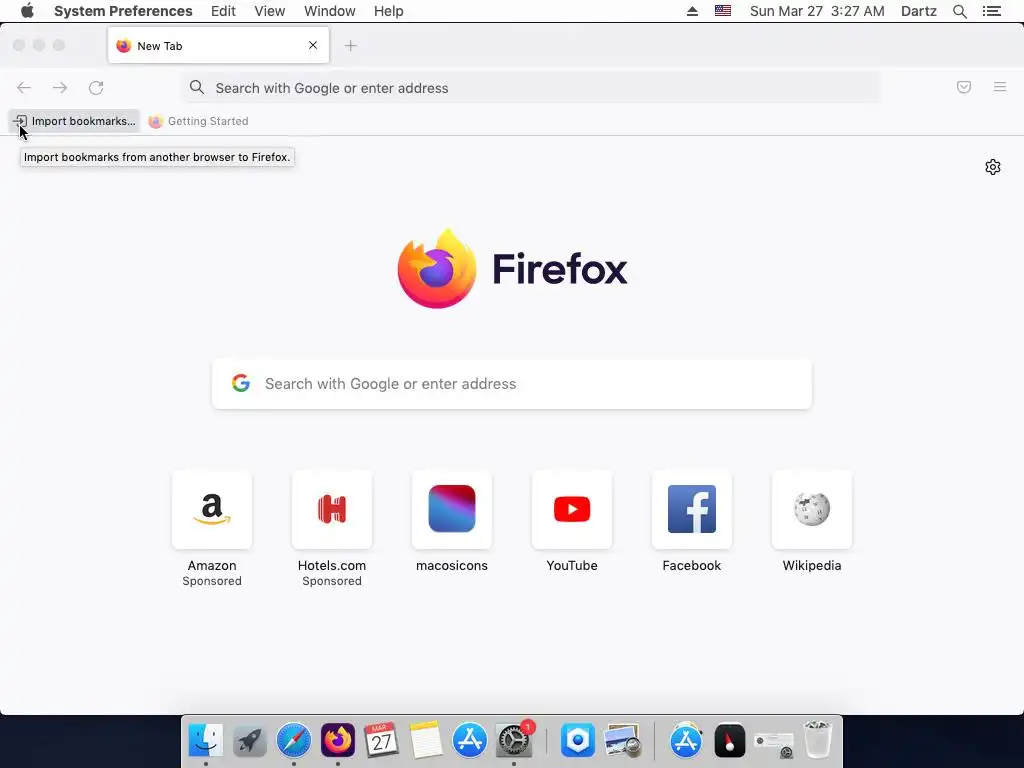Open the new tab personalize gear

tap(993, 167)
